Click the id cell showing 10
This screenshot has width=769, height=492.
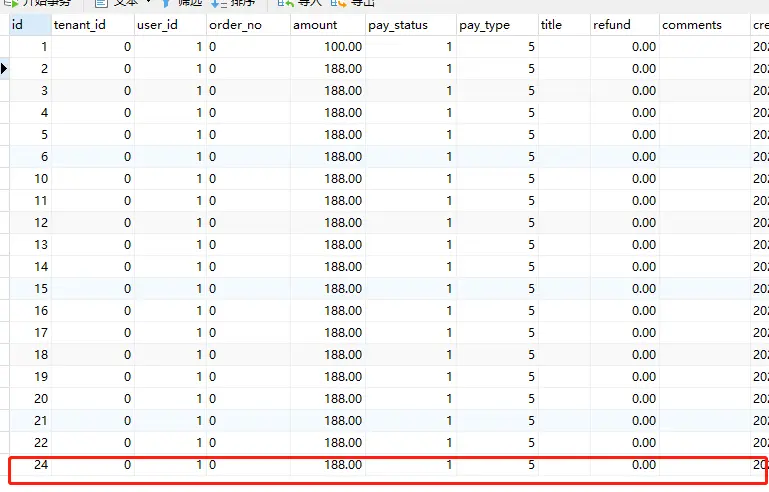(30, 179)
